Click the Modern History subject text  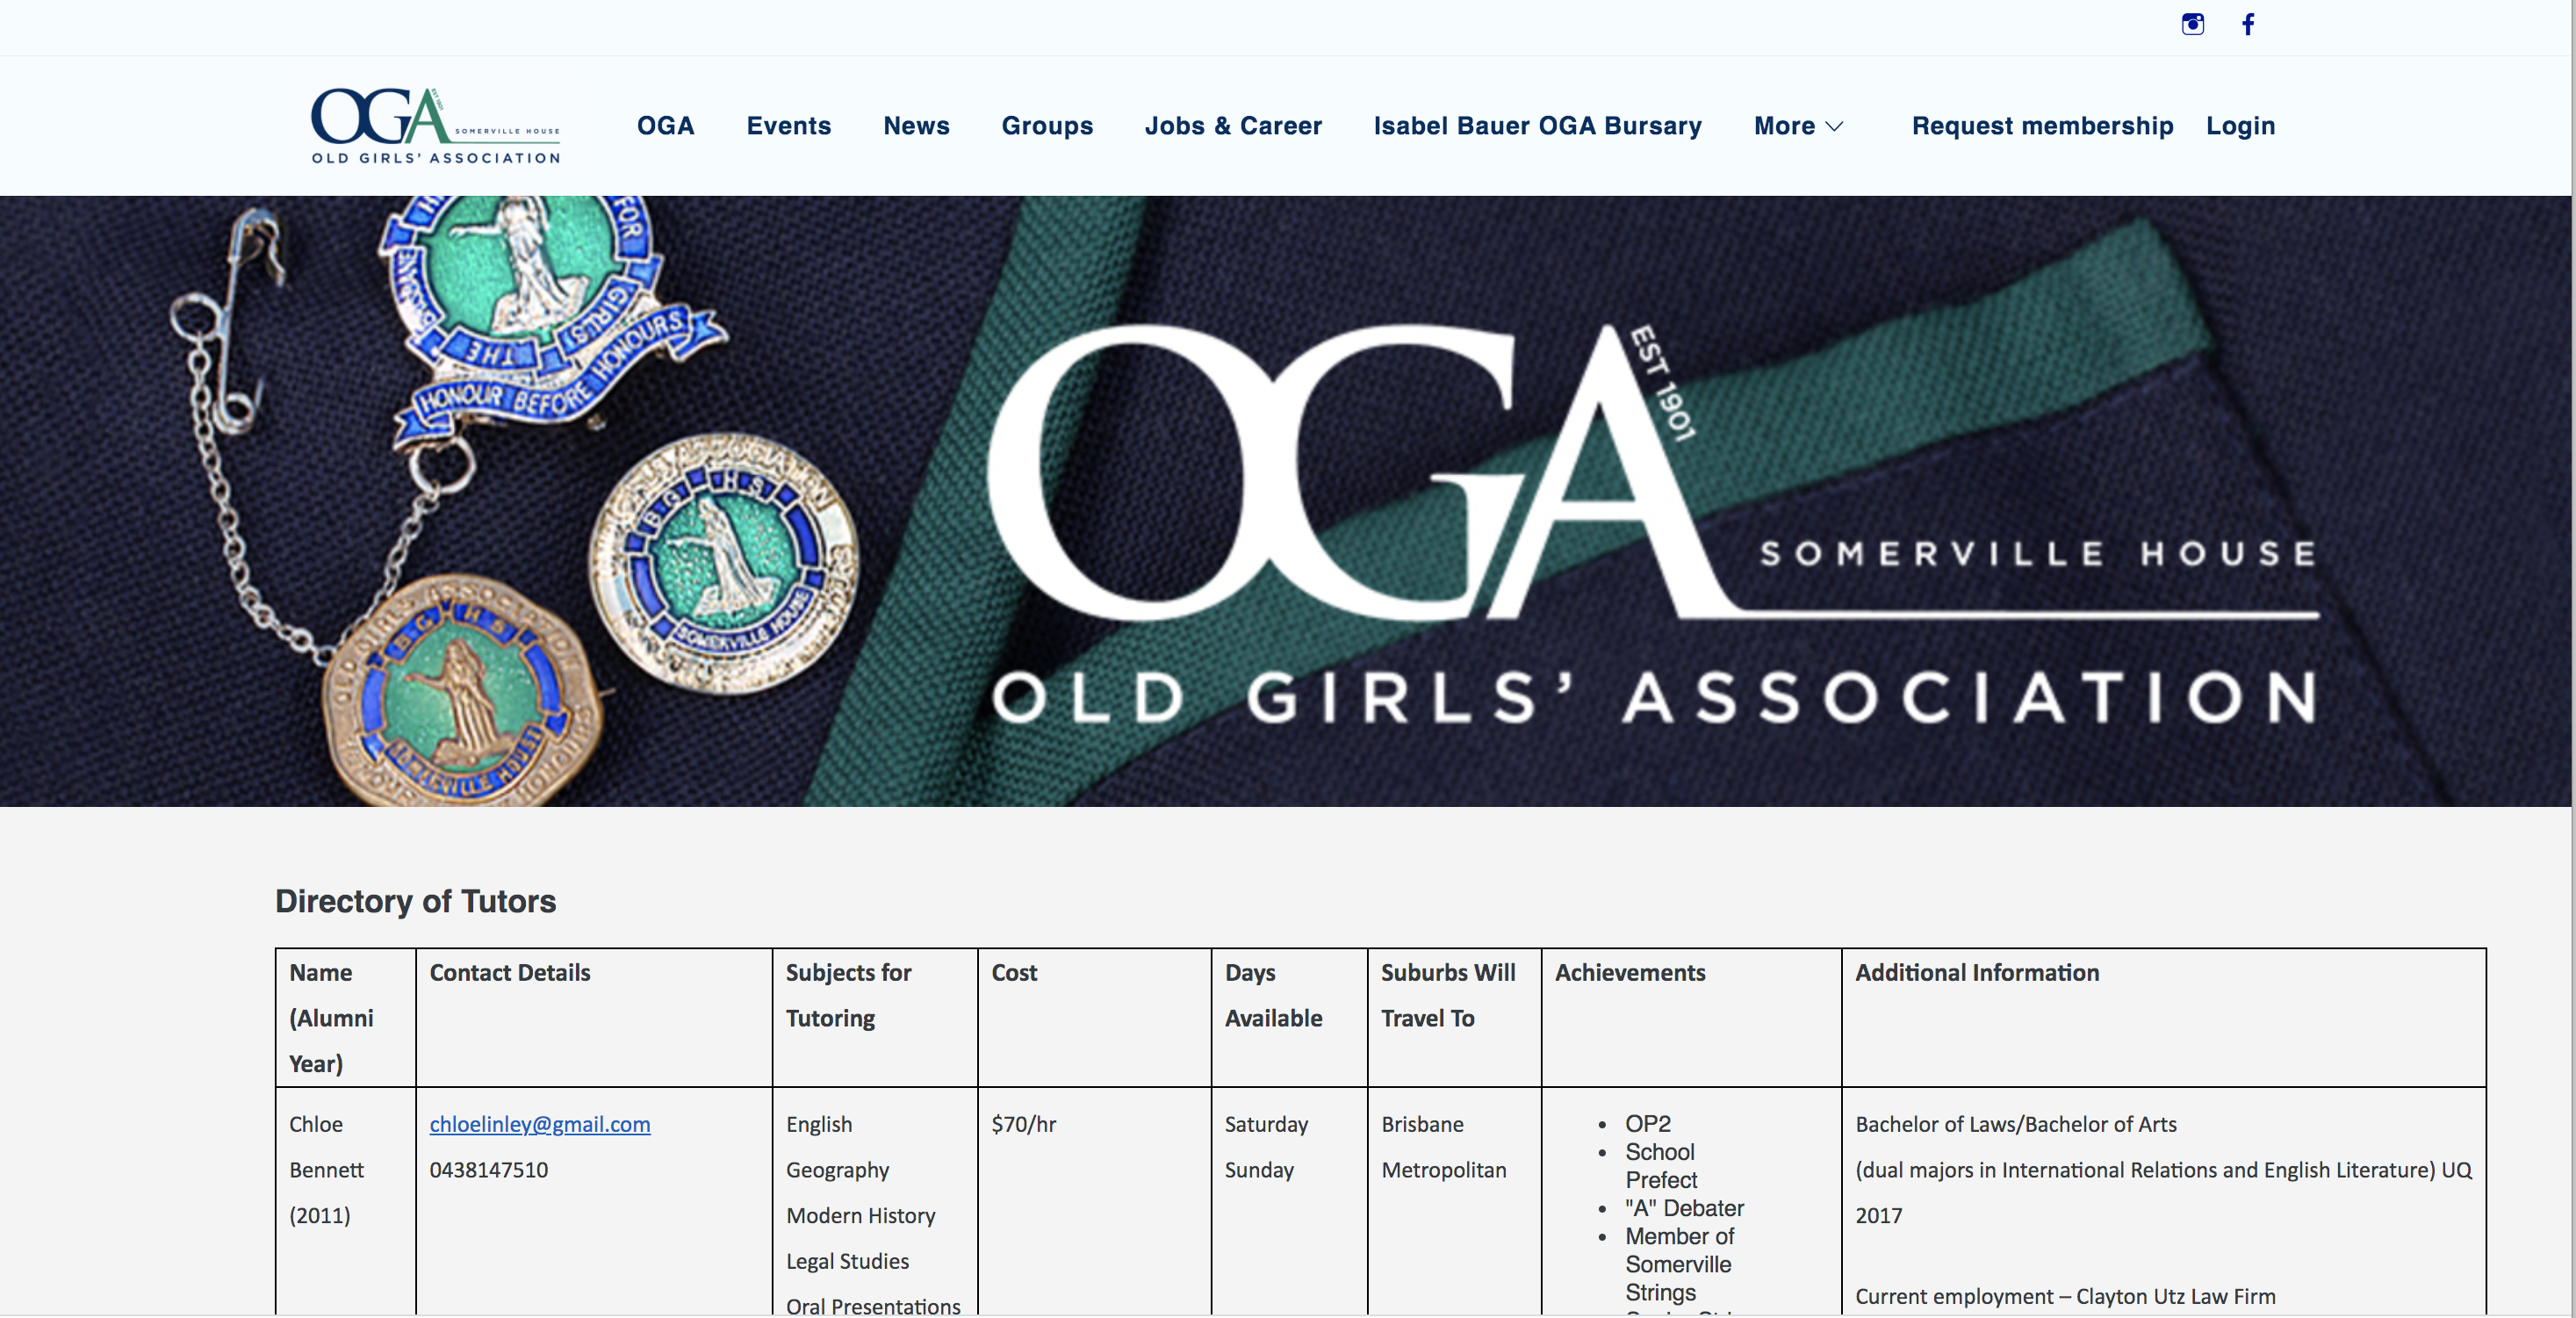(861, 1216)
